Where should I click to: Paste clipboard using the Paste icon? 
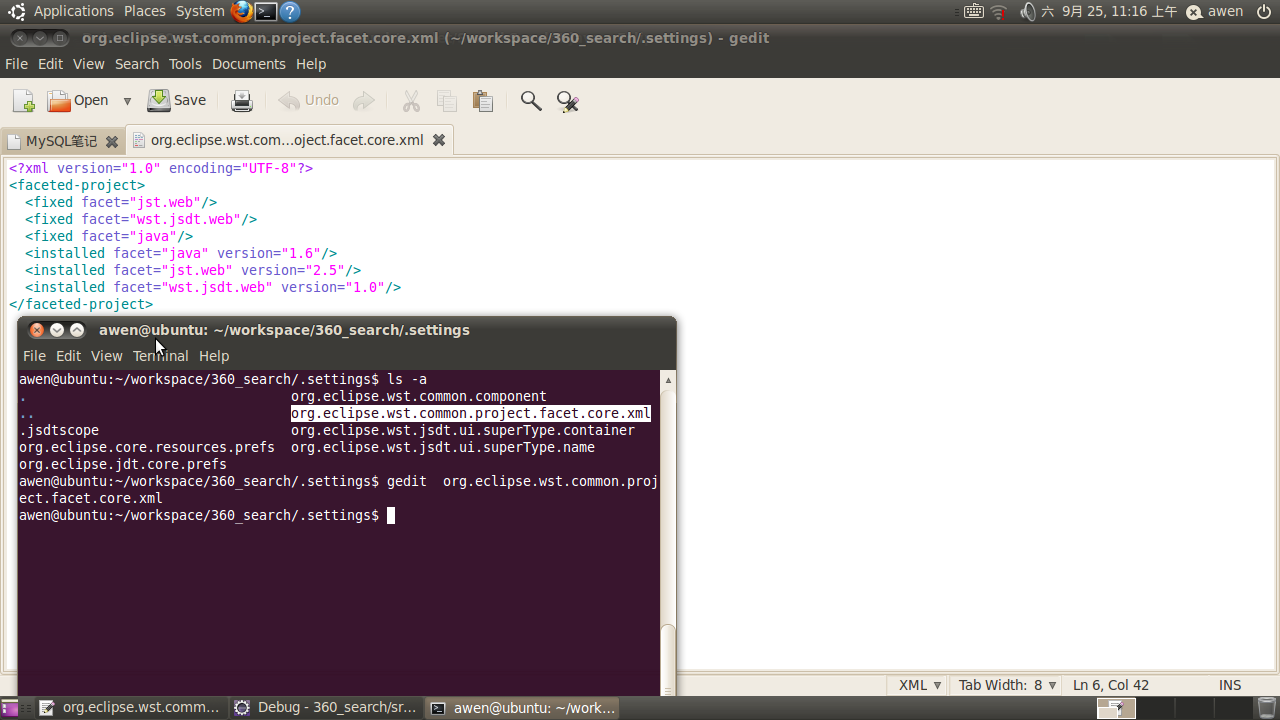[483, 101]
